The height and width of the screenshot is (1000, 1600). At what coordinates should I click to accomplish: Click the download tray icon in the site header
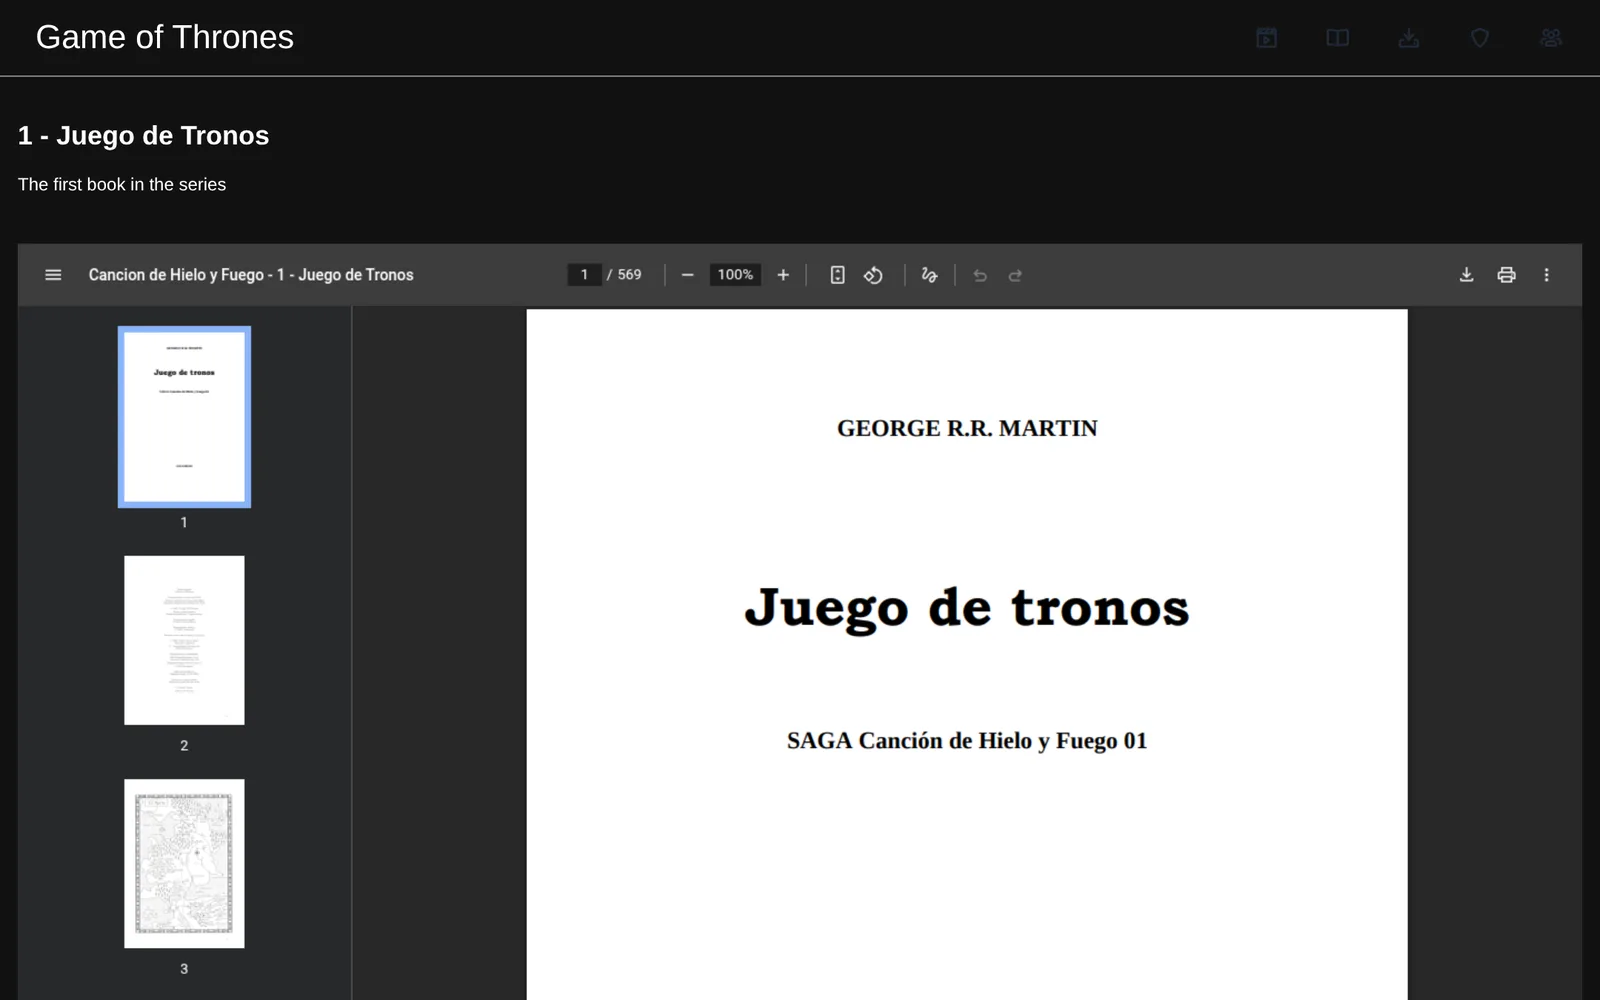tap(1408, 38)
